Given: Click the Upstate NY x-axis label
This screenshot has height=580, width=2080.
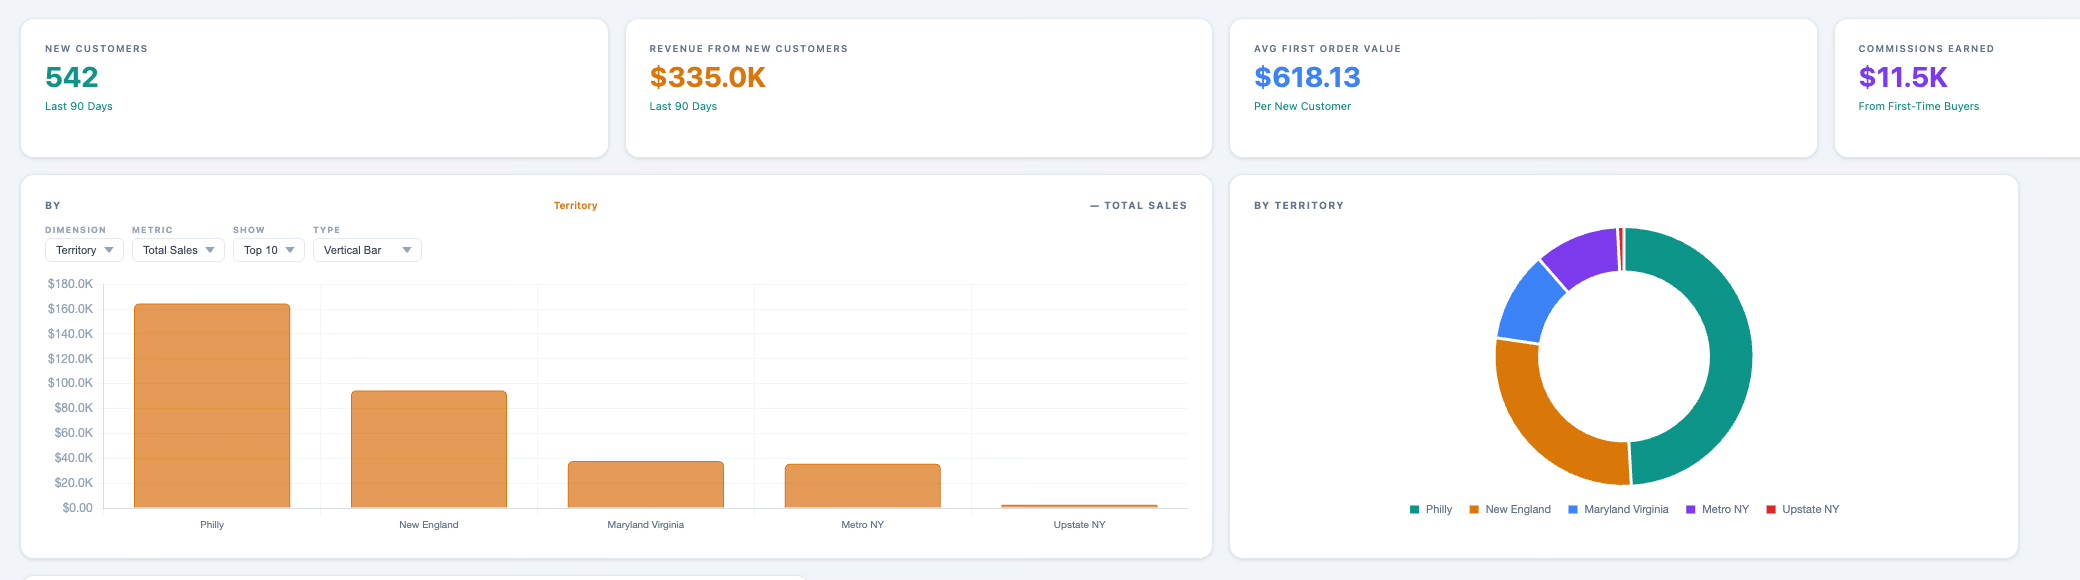Looking at the screenshot, I should click(1080, 525).
